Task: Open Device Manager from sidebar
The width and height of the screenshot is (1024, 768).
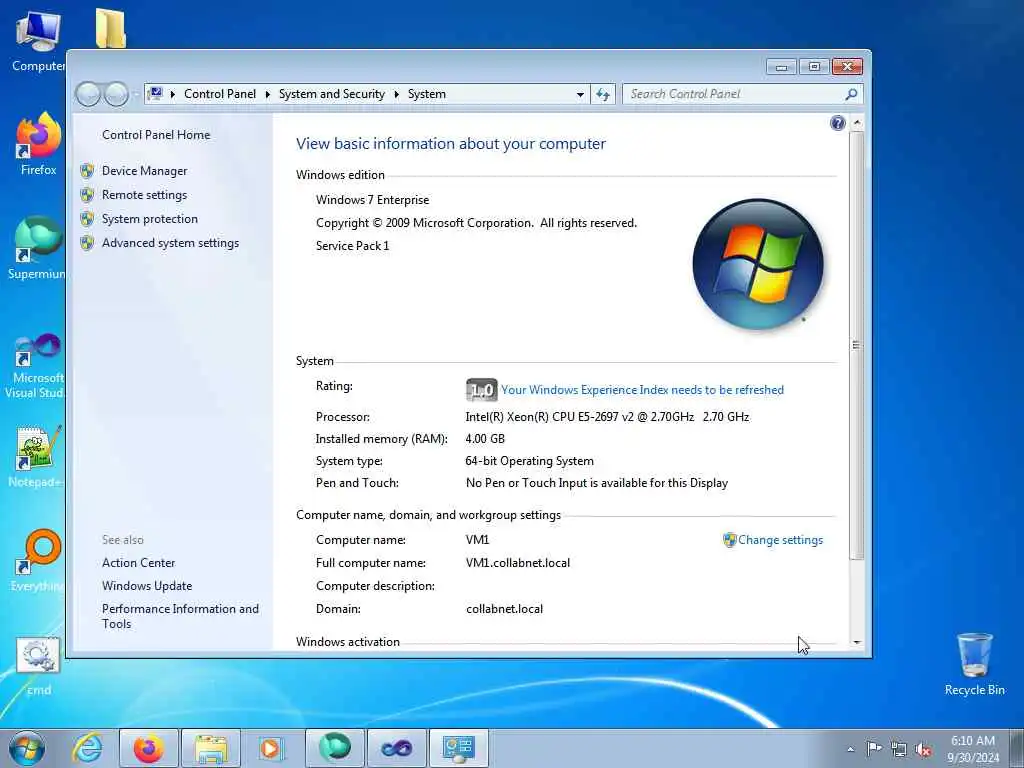Action: [x=144, y=170]
